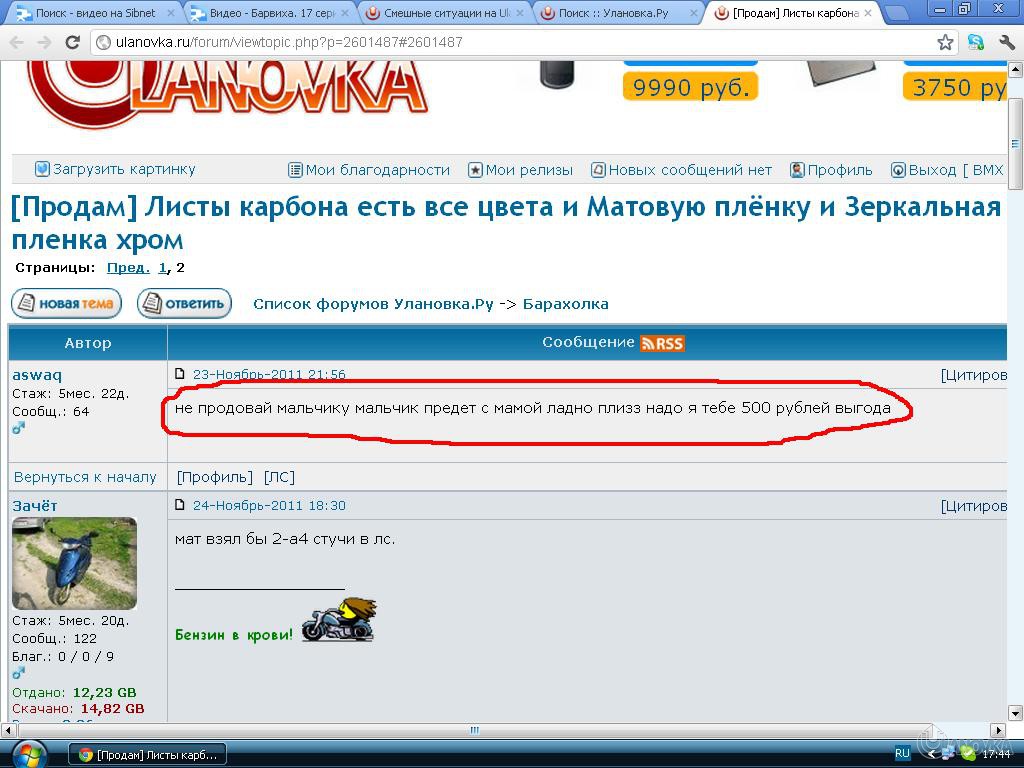1024x768 pixels.
Task: Close the Поиск - видео на Sibnet tab
Action: tap(171, 13)
